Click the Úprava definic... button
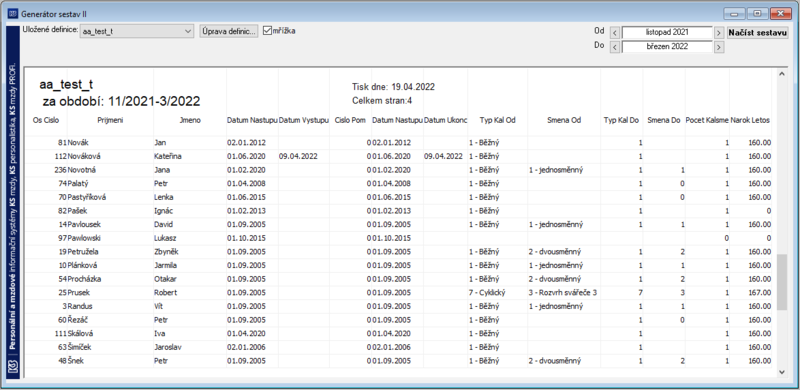Viewport: 800px width, 390px height. pos(229,31)
